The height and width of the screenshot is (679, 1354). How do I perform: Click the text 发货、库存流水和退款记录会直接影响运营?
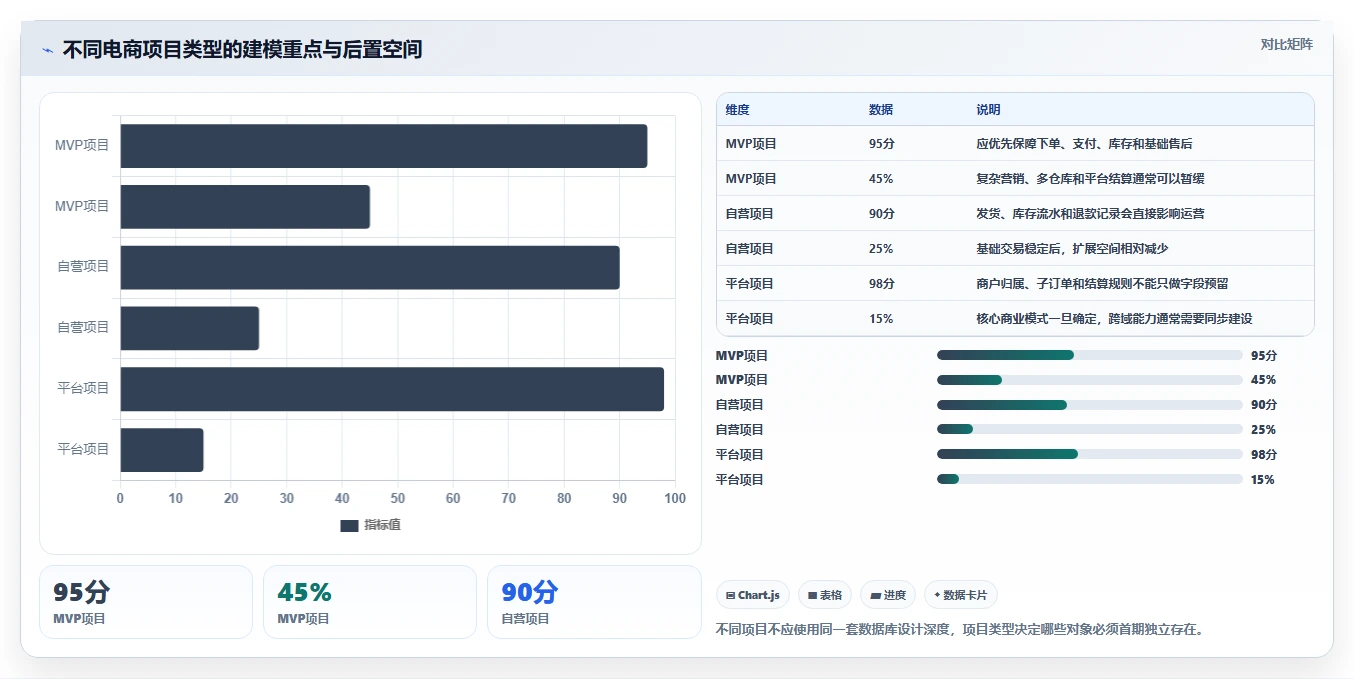click(x=1090, y=214)
